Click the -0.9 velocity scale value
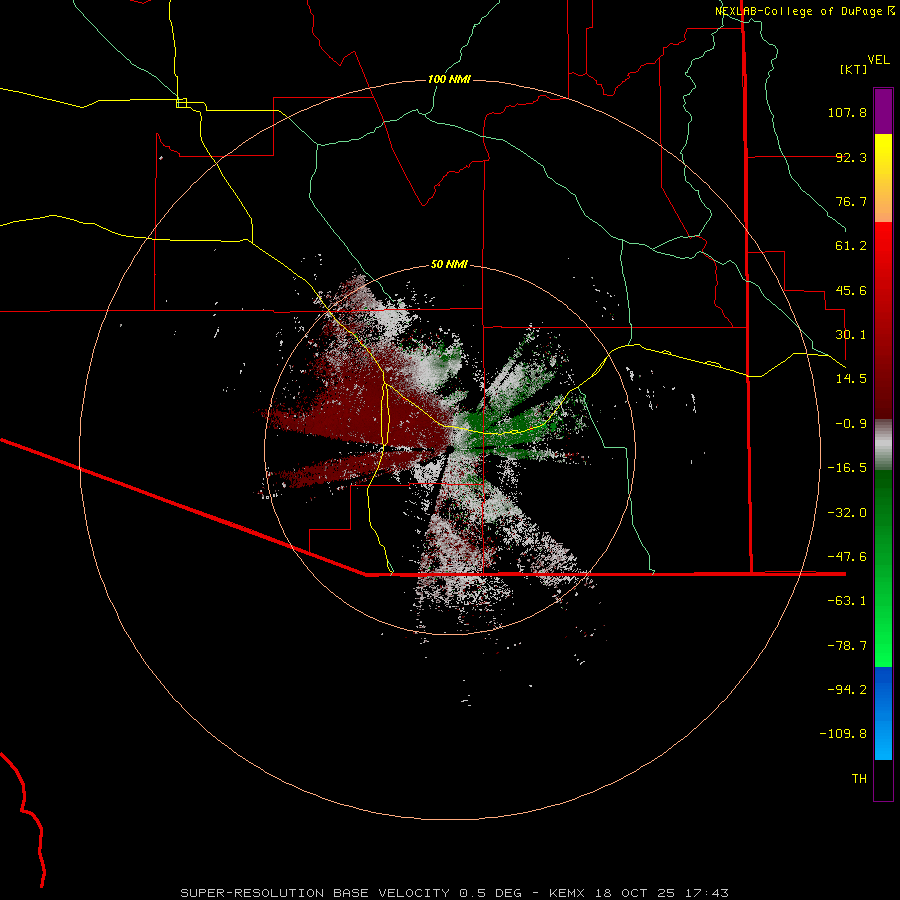This screenshot has height=900, width=900. click(x=851, y=424)
